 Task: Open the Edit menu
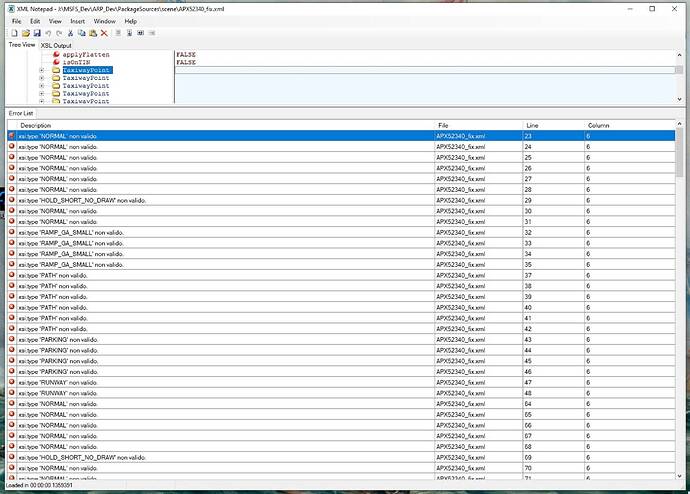tap(35, 21)
